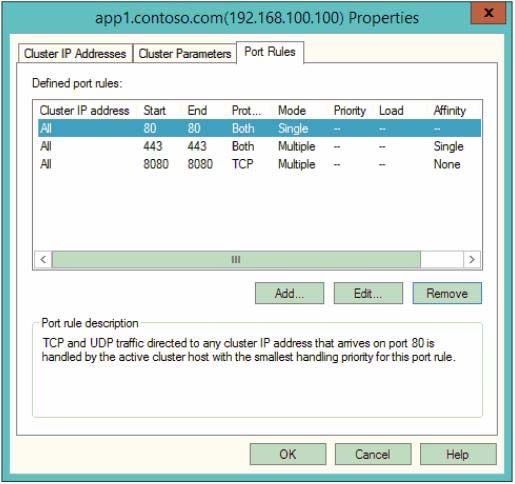The image size is (515, 484).
Task: Click the Affinity column header
Action: point(449,110)
